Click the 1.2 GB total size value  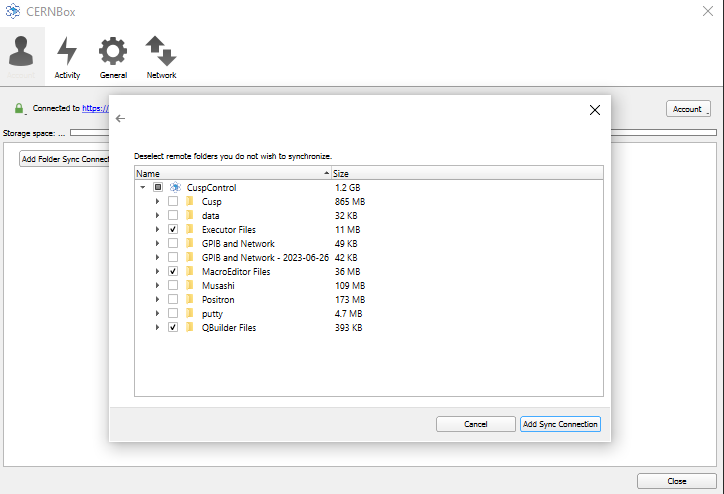[x=347, y=187]
